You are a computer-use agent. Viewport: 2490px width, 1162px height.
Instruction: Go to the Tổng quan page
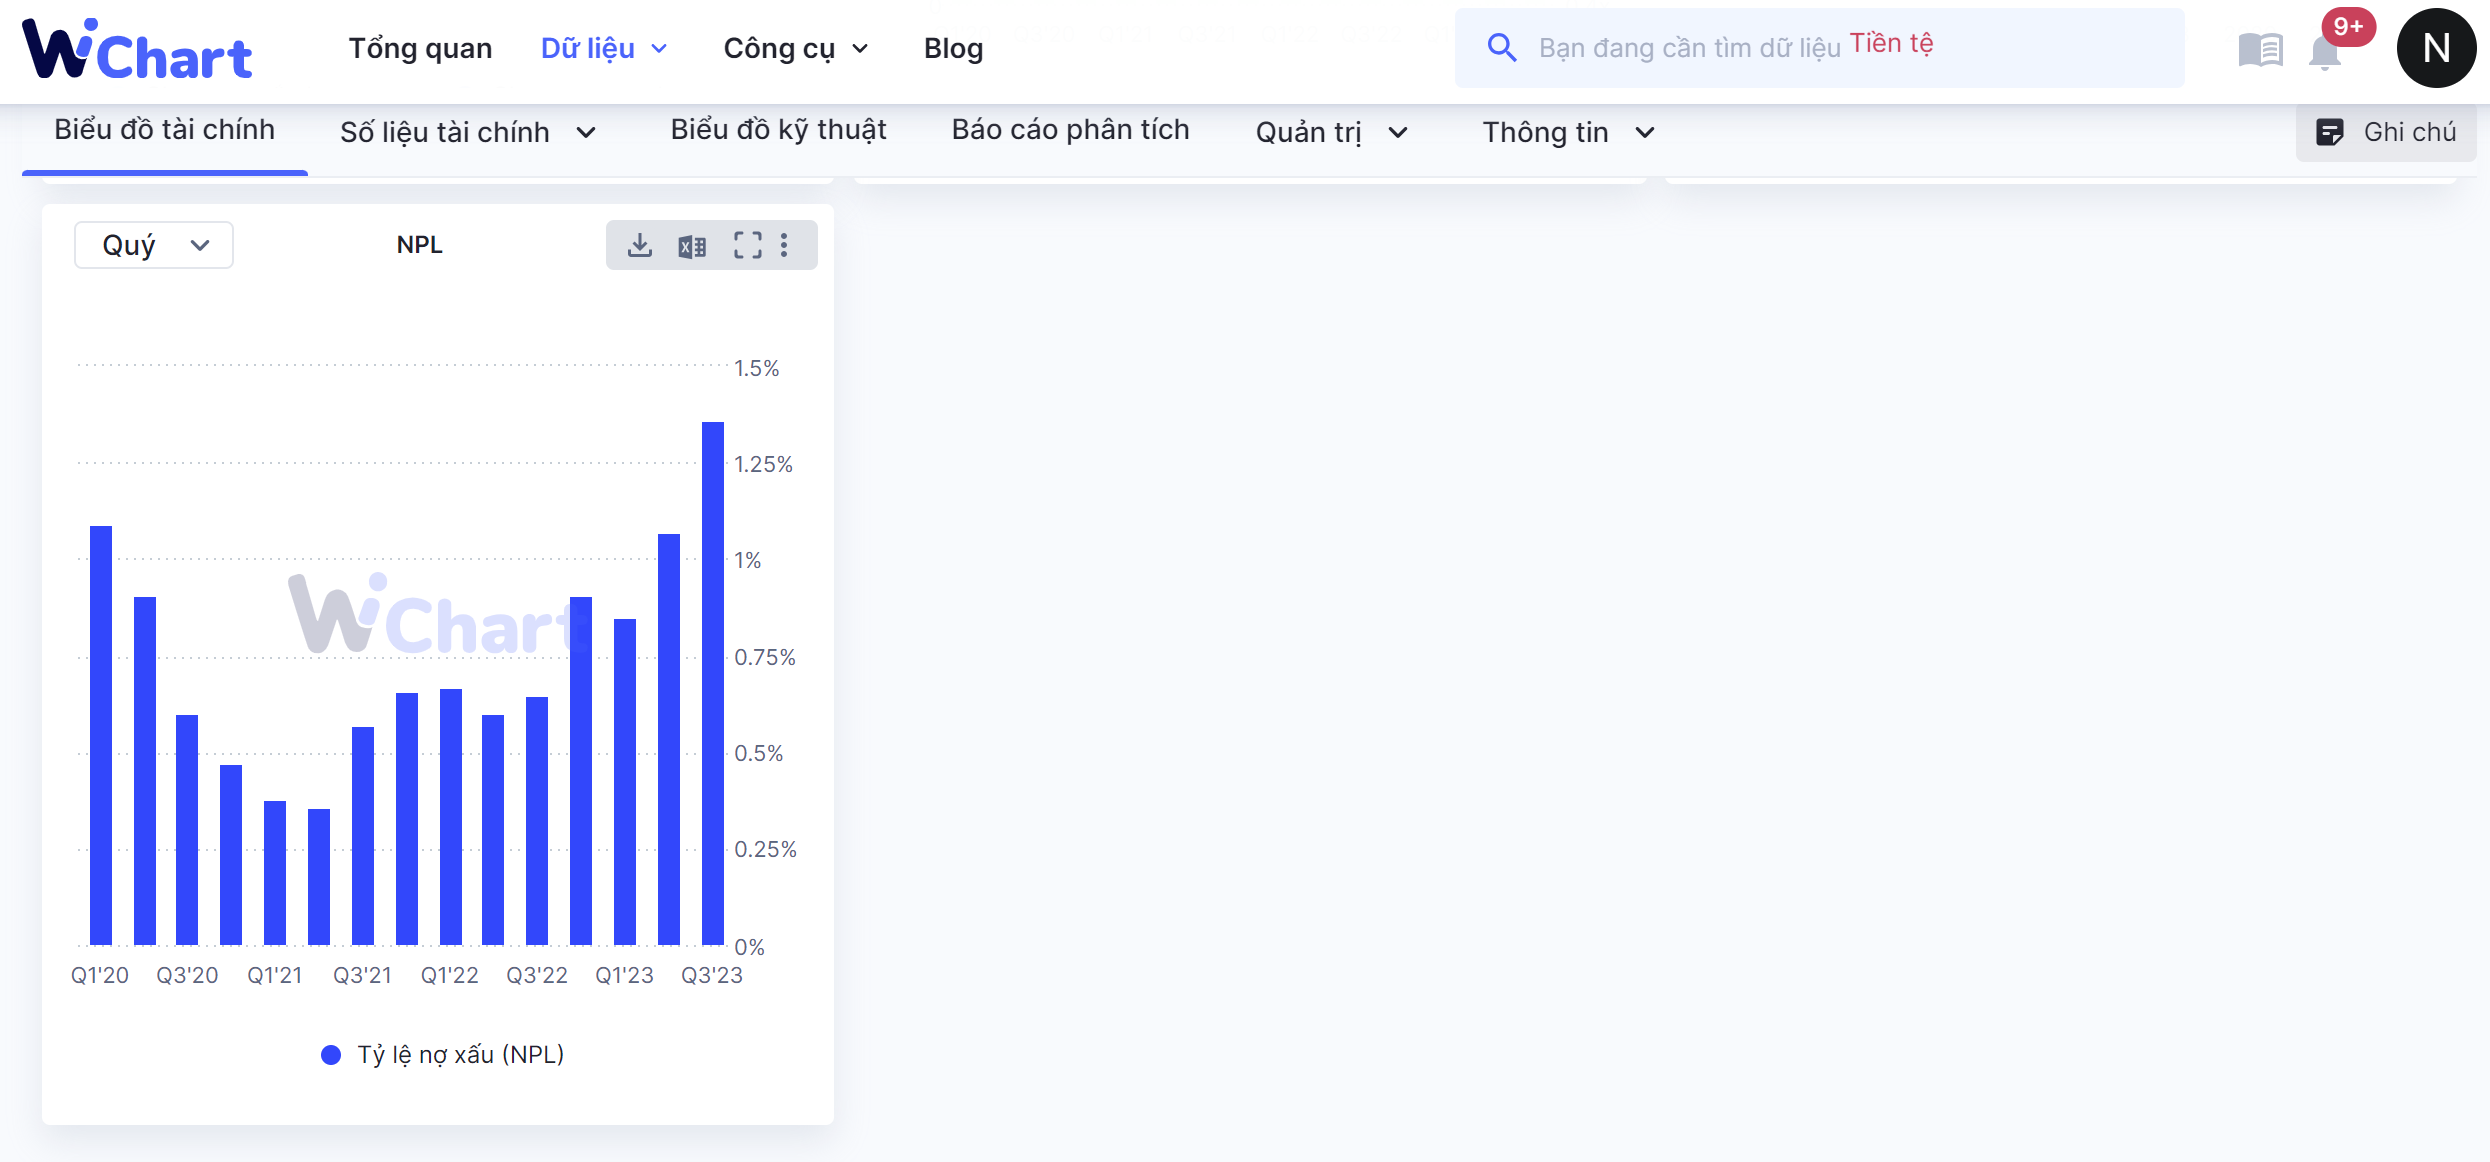(420, 48)
